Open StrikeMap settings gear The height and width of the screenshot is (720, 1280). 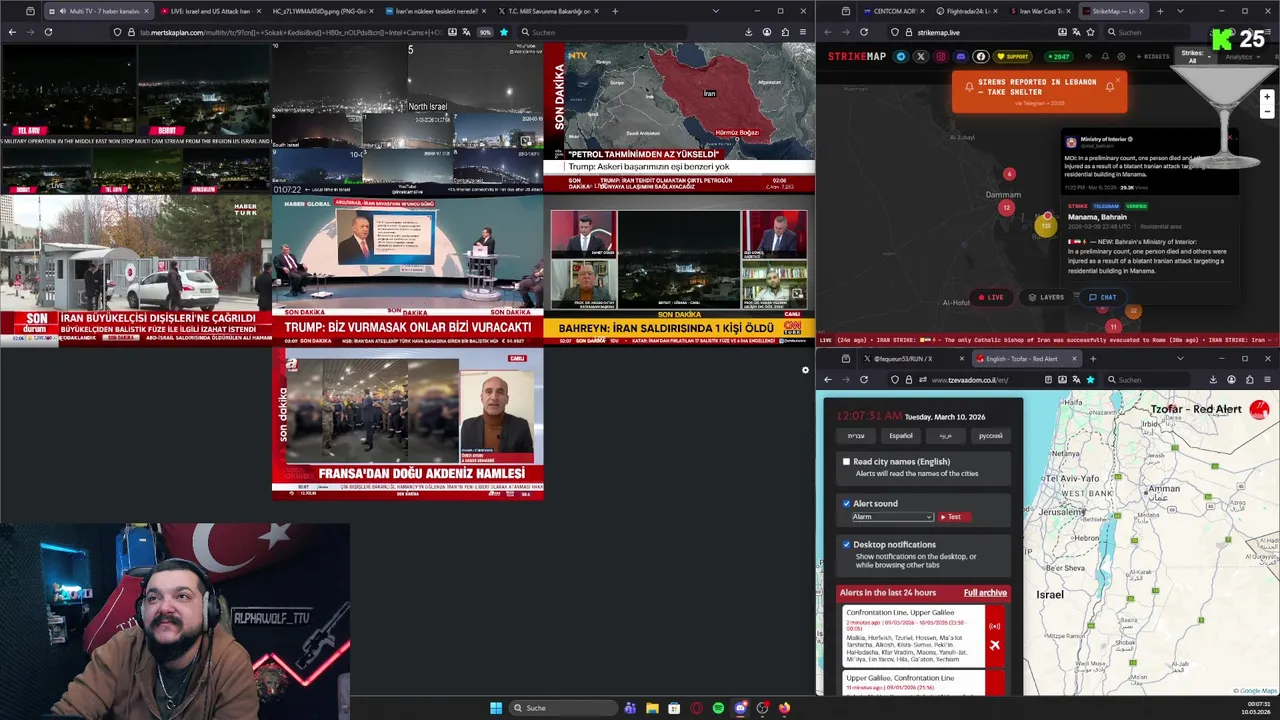pyautogui.click(x=1121, y=57)
